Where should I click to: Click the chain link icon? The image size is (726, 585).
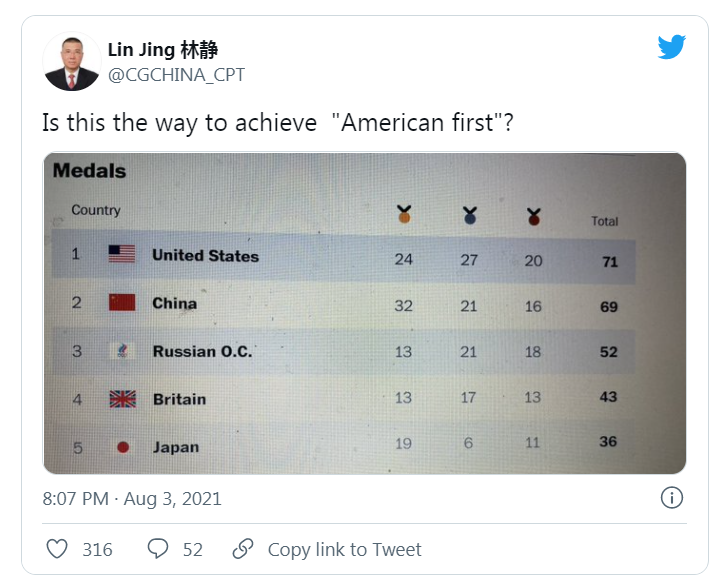(x=243, y=549)
